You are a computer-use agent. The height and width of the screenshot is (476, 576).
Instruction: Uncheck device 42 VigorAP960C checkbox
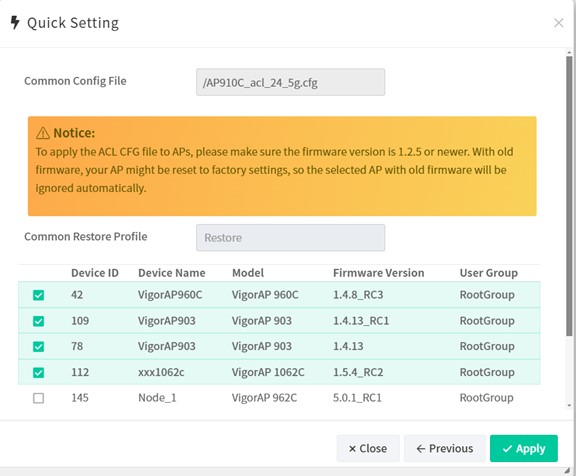[39, 295]
